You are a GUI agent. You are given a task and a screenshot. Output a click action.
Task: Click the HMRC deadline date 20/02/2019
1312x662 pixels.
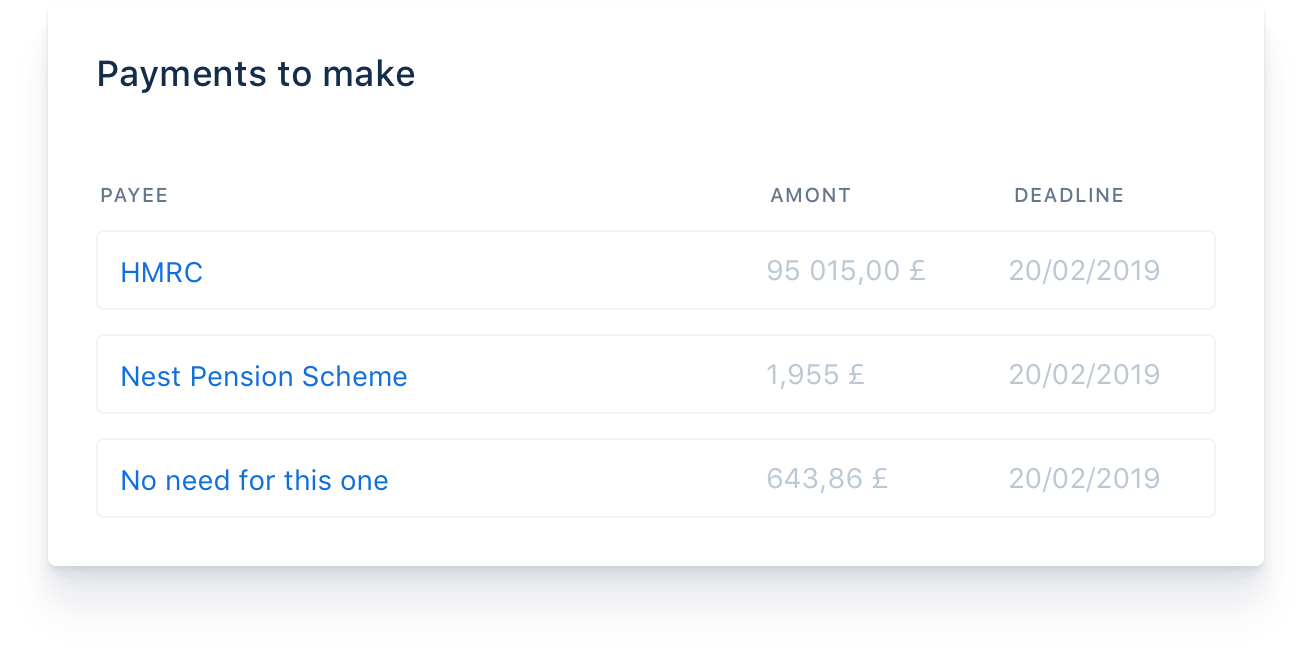(x=1084, y=271)
